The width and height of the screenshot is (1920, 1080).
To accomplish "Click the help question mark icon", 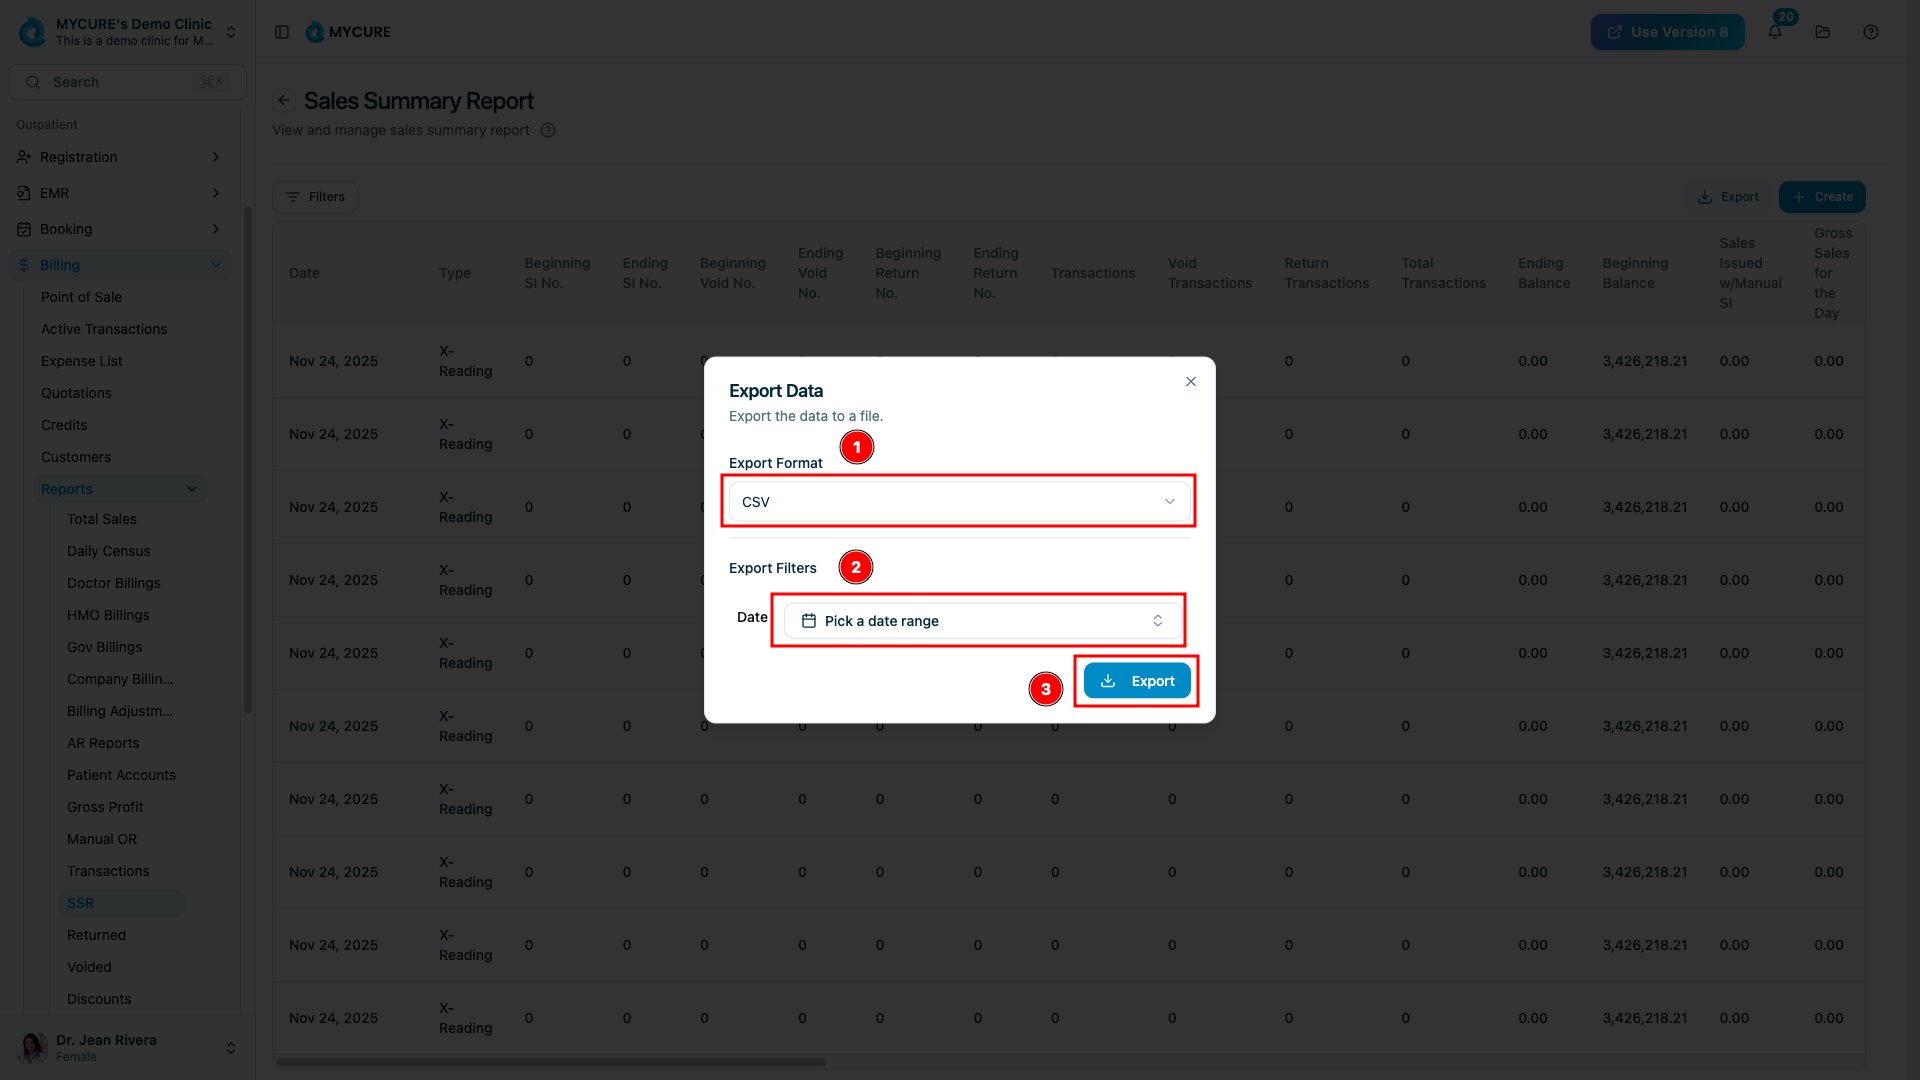I will pyautogui.click(x=1871, y=32).
